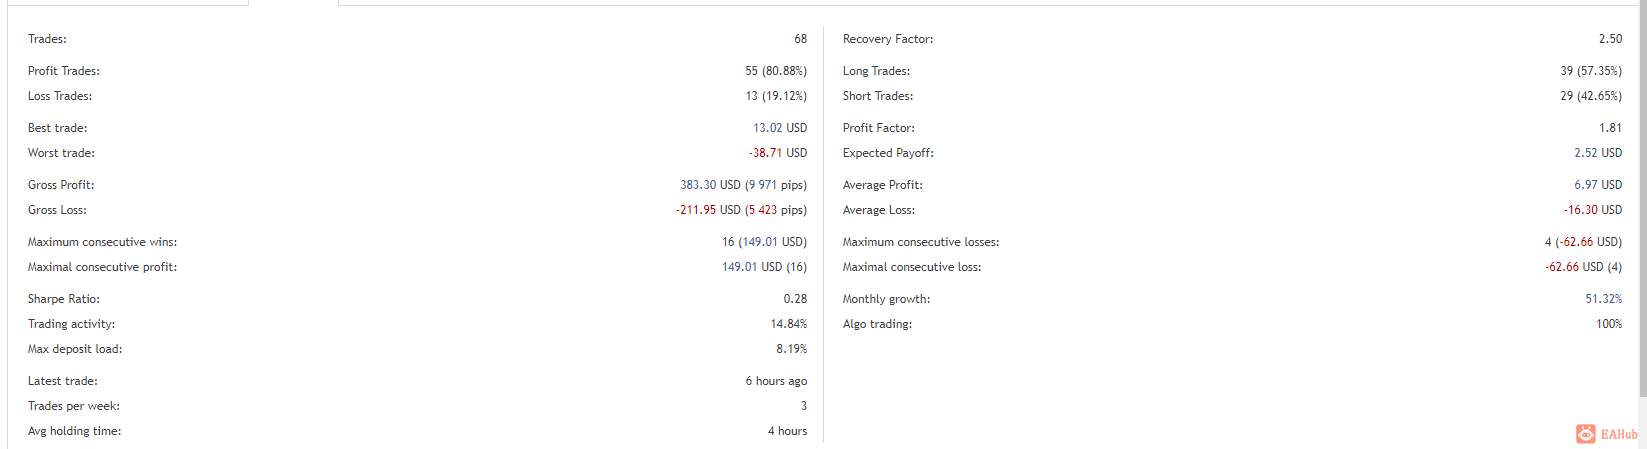Click the Profit Factor value 1.81

pyautogui.click(x=1610, y=128)
